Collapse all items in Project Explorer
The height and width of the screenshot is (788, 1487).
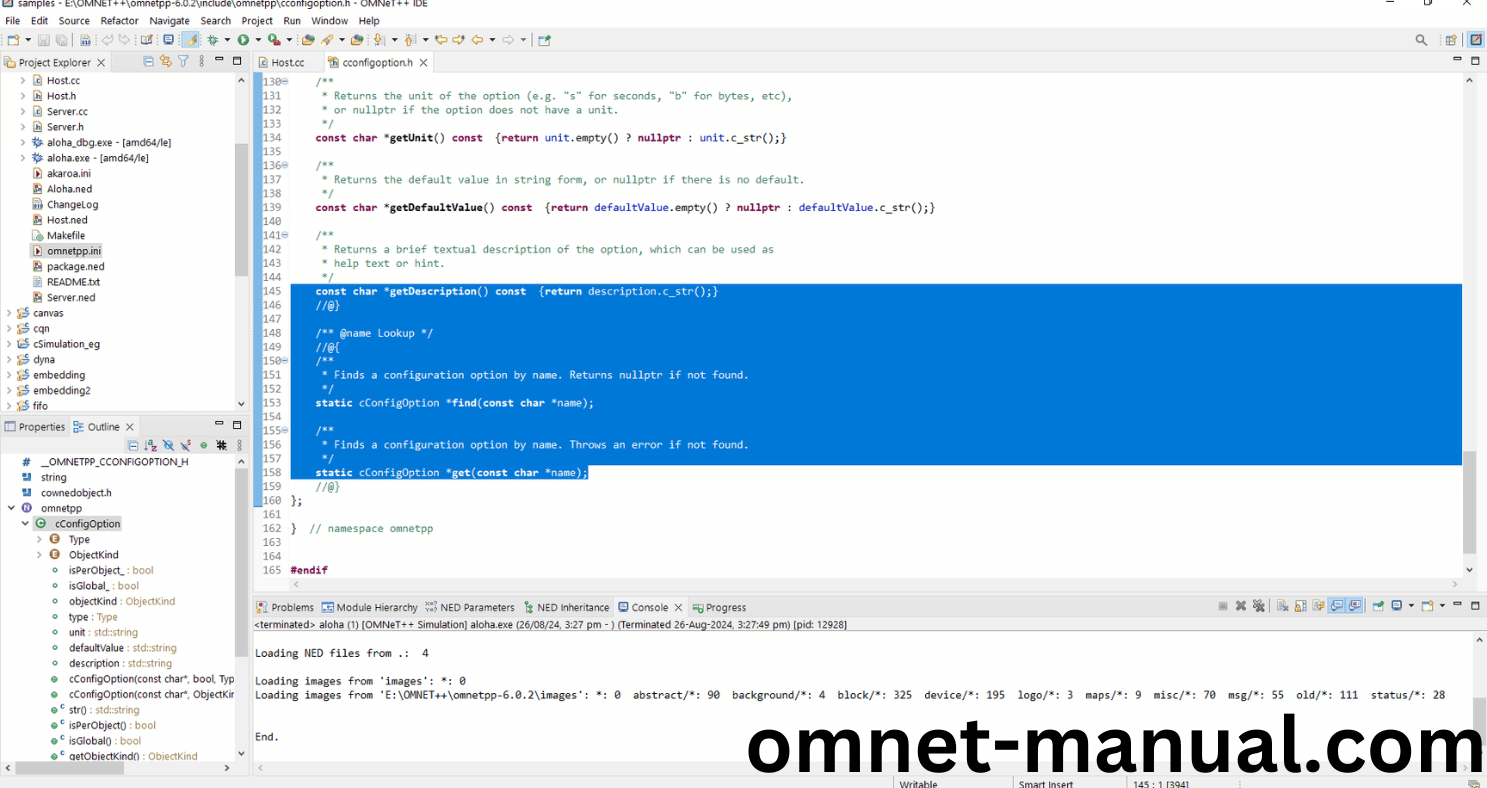149,62
